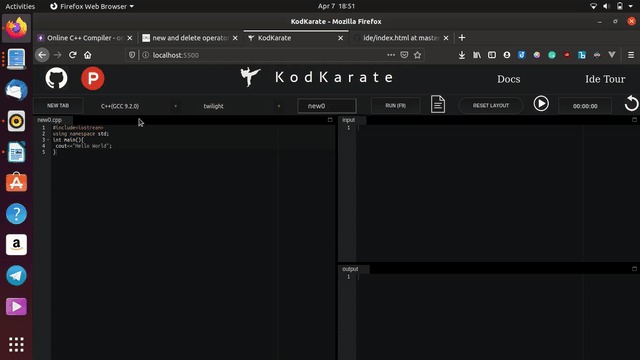This screenshot has width=640, height=360.
Task: Open Activities overview
Action: (x=20, y=6)
